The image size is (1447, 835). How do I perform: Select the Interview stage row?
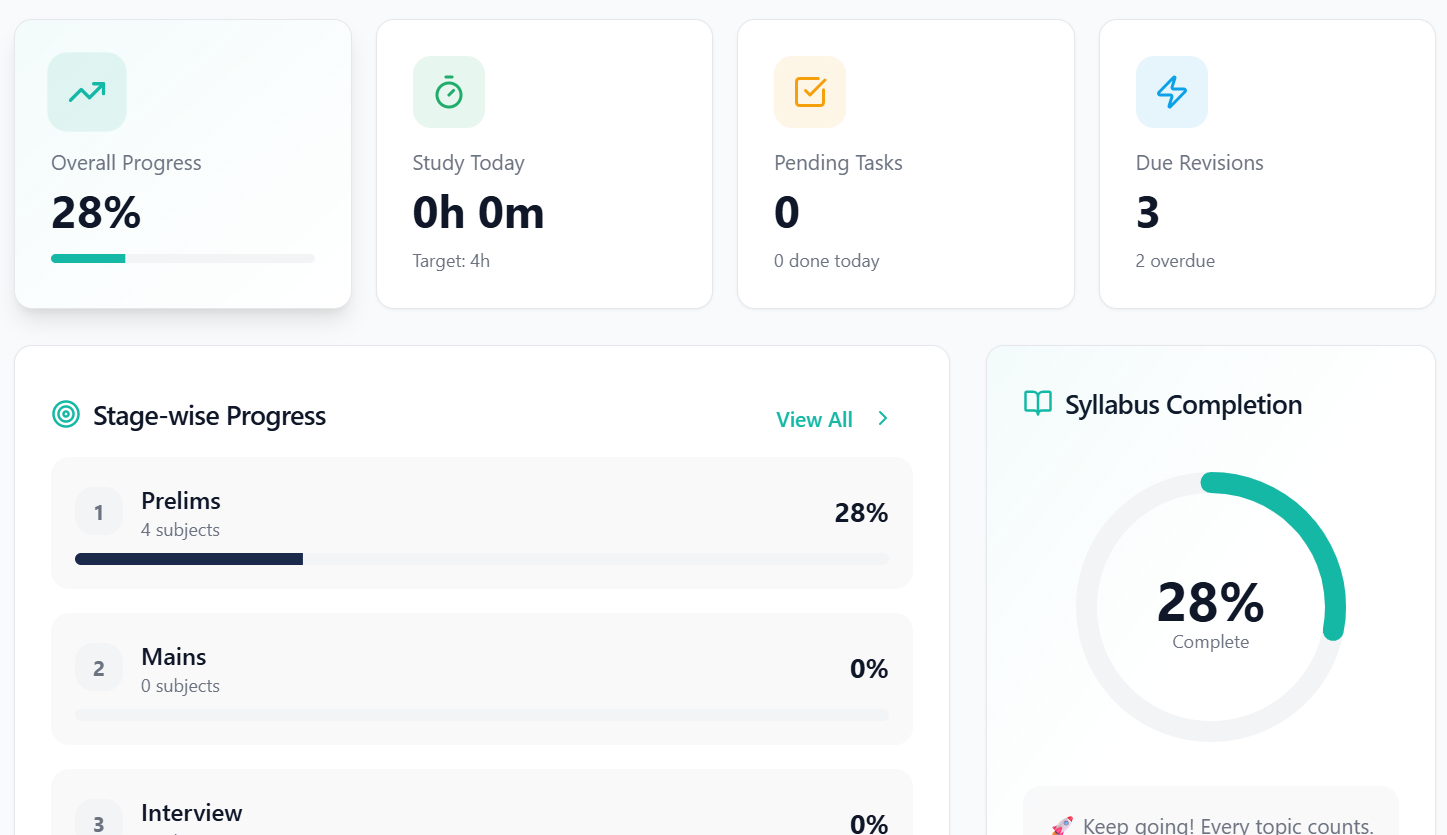481,810
